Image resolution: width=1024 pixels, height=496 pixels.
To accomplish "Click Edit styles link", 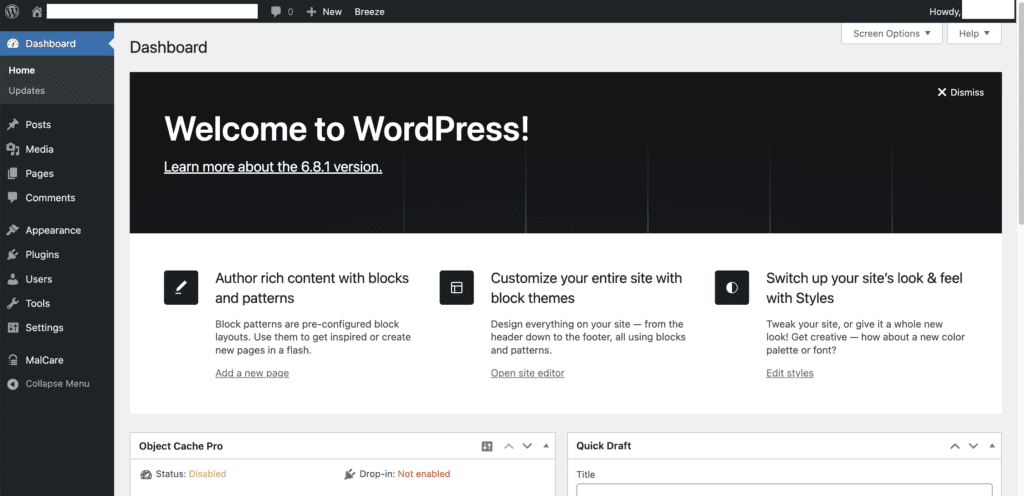I will [790, 373].
